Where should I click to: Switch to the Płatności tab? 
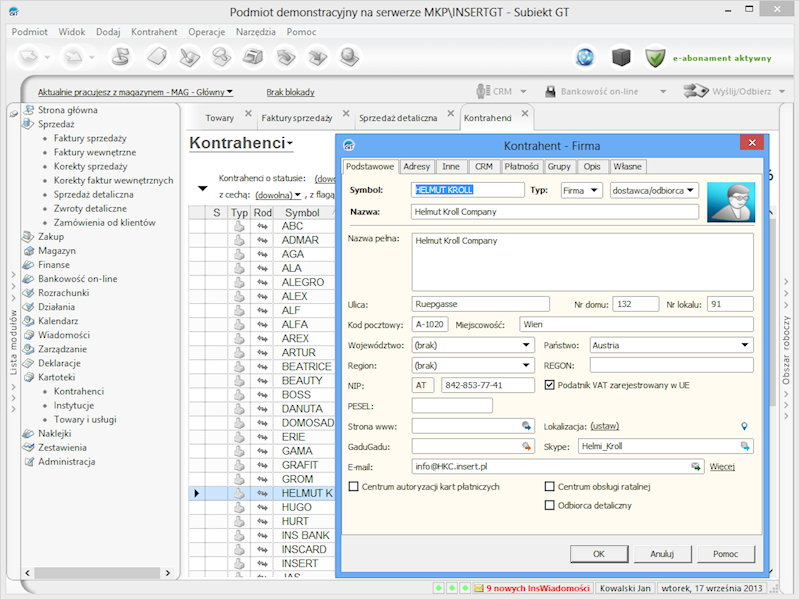tap(521, 166)
